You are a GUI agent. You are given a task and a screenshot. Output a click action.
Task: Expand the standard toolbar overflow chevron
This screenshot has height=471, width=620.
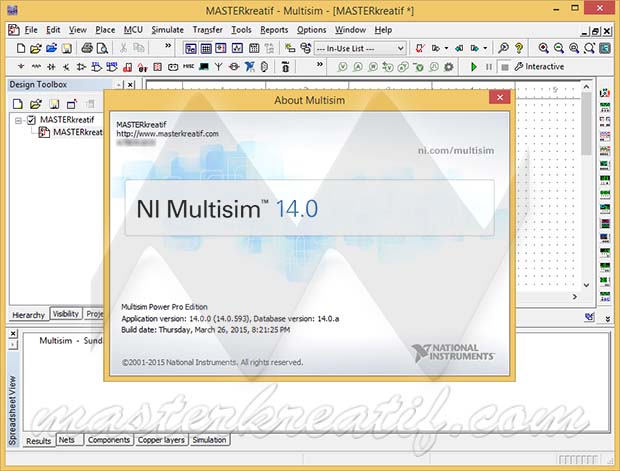click(x=168, y=45)
